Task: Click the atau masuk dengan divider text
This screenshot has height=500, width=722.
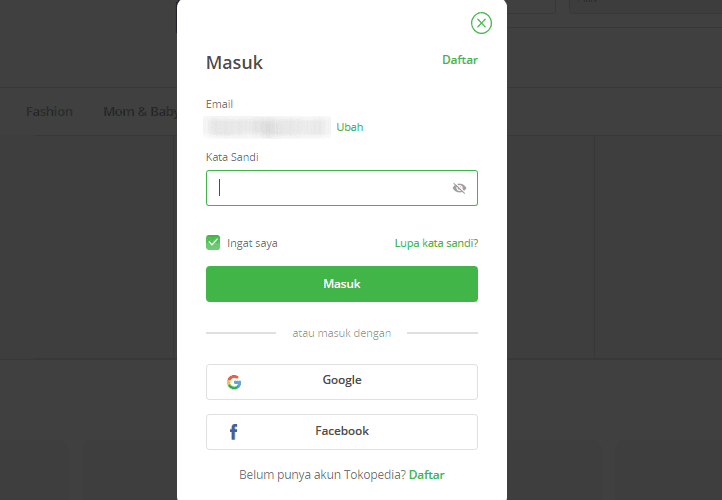Action: click(342, 333)
